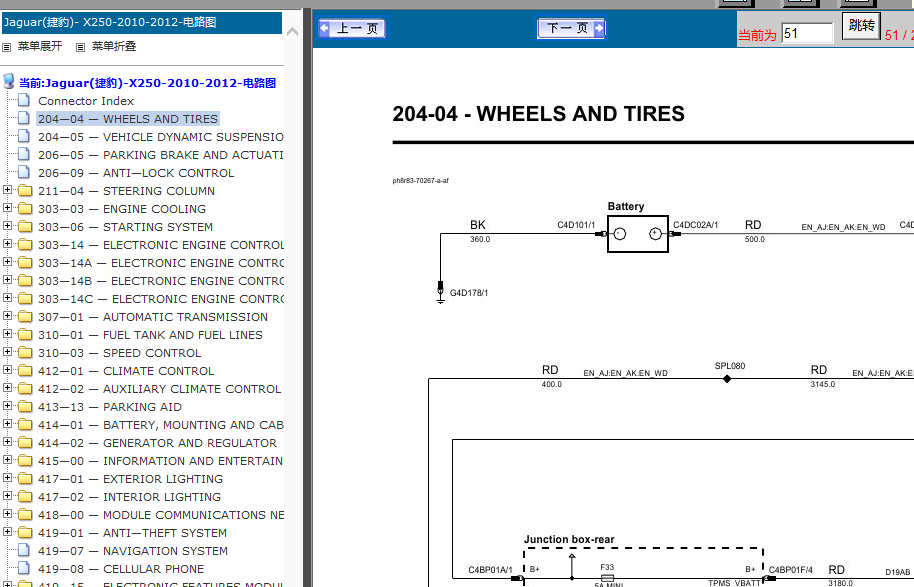Open 310-01 FUEL TANK AND FUEL LINES

tap(150, 335)
